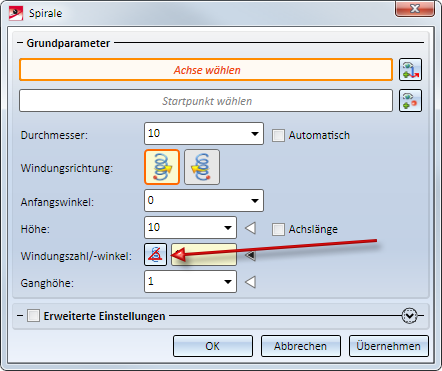
Task: Click the triangle arrow next to Höhe
Action: click(x=250, y=228)
